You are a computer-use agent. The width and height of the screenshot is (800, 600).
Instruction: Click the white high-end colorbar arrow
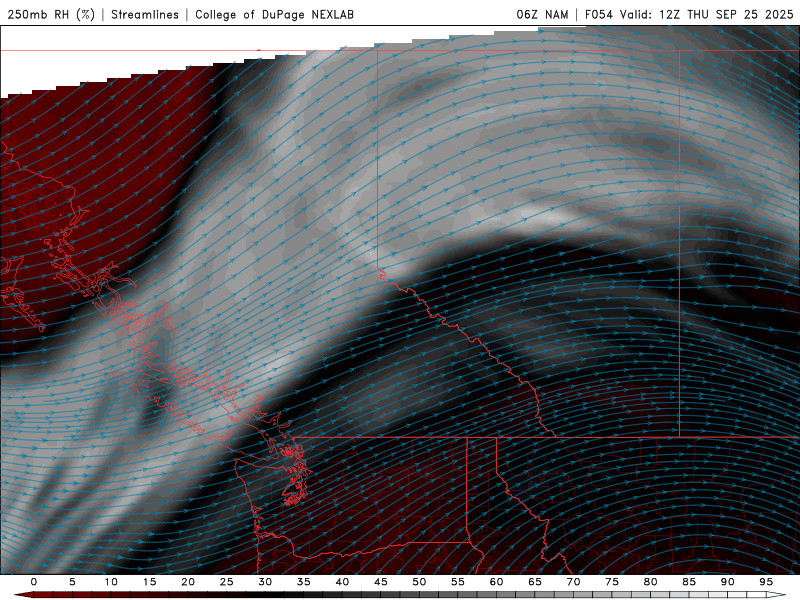tap(776, 595)
